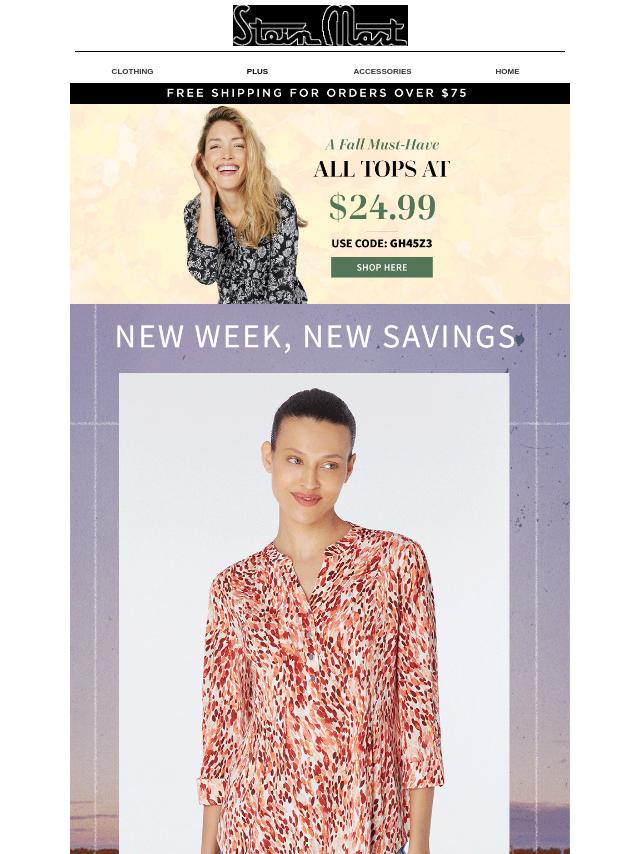
Task: Click the free shipping over $75 banner
Action: (x=320, y=93)
